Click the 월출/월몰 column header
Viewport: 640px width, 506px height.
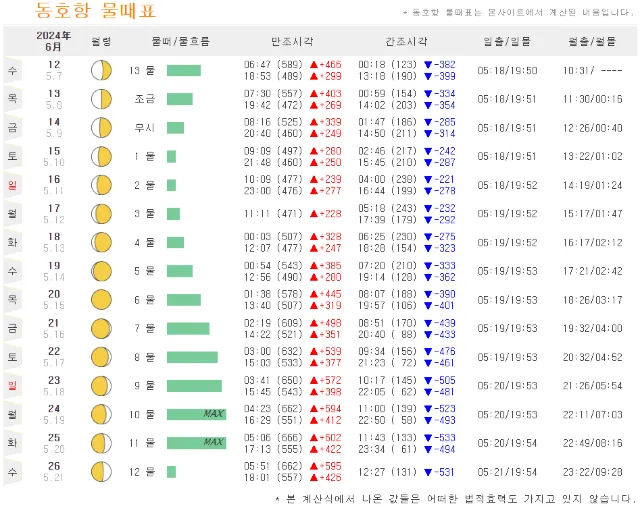point(593,41)
